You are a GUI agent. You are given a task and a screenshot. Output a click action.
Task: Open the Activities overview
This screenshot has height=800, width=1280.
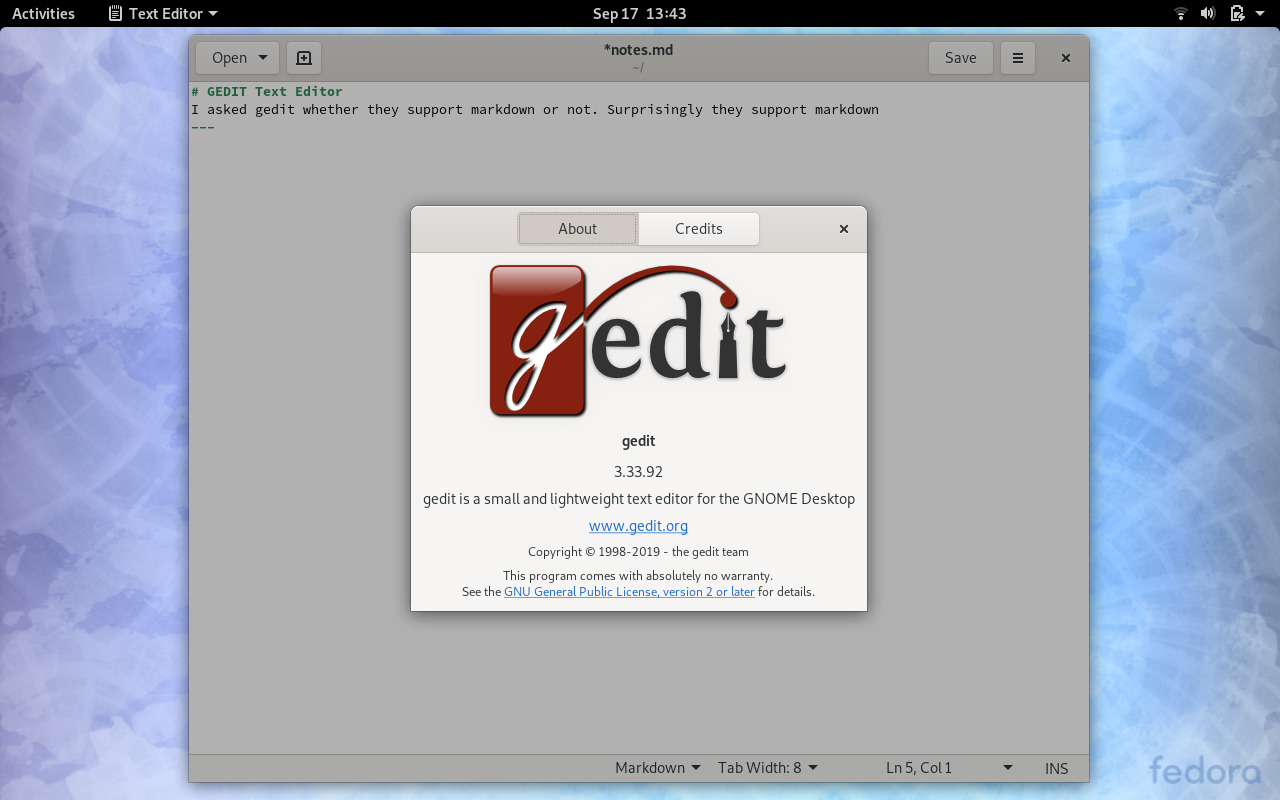point(43,13)
